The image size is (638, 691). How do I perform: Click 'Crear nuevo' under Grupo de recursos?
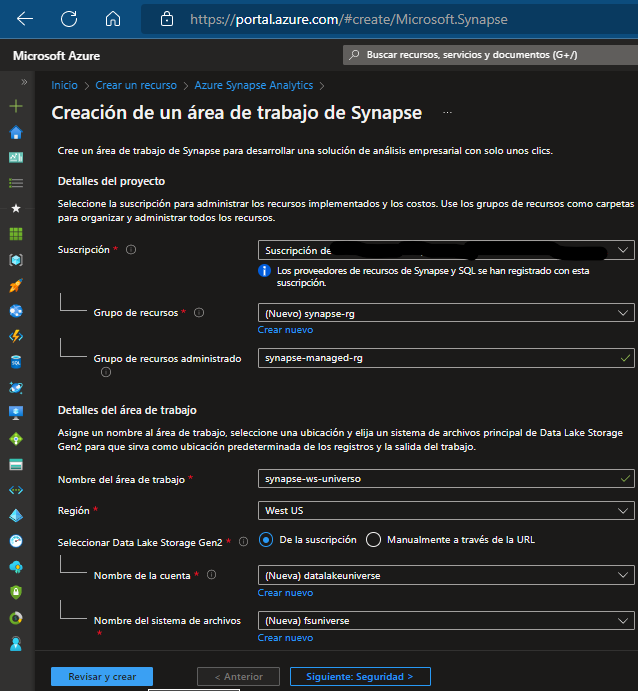285,330
